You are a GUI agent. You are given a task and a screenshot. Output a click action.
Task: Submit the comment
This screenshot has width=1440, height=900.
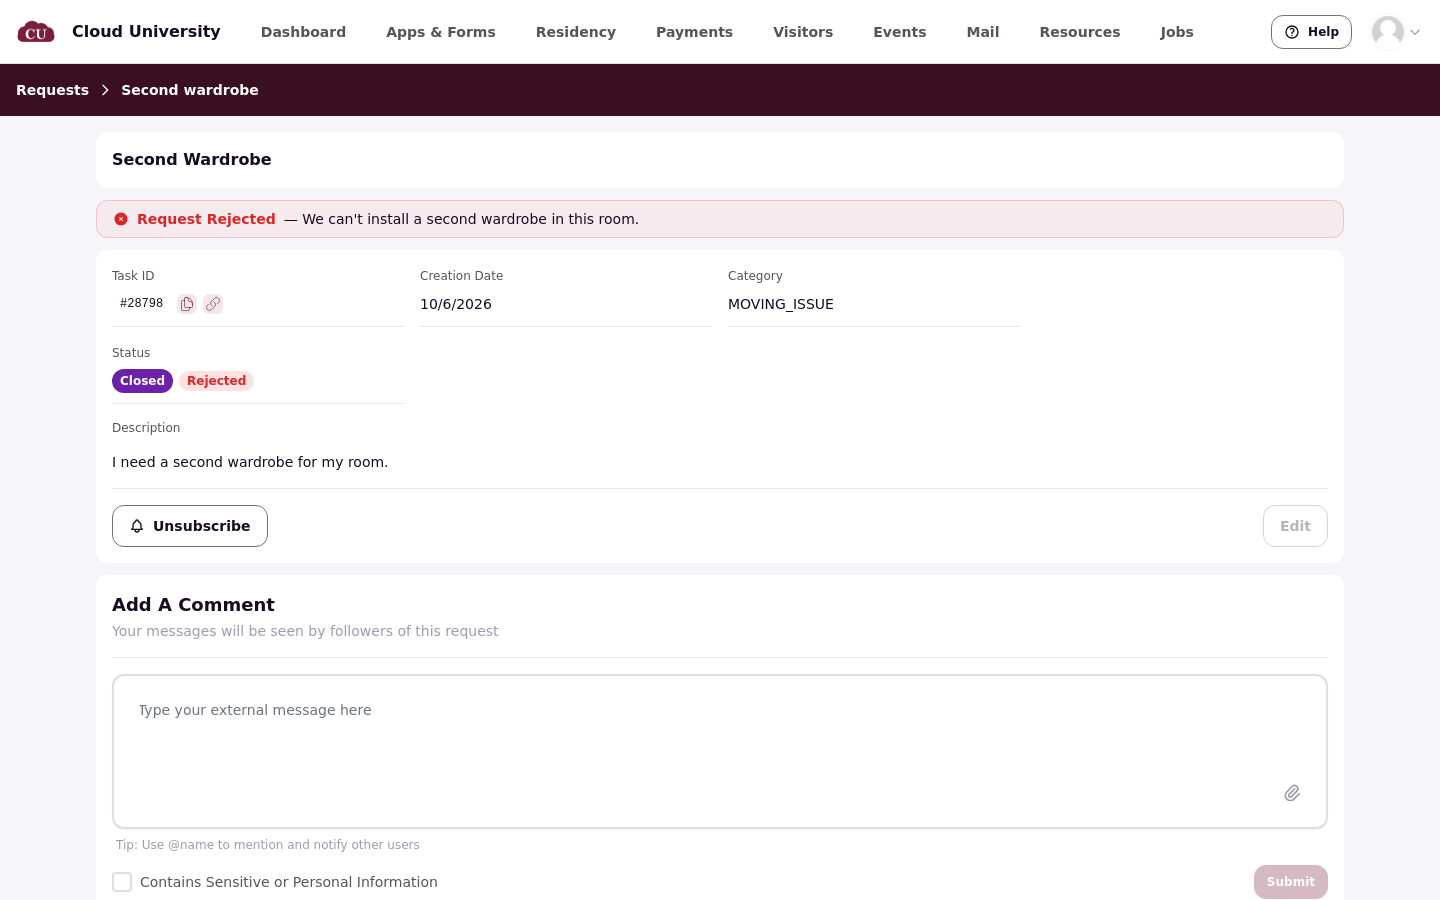tap(1291, 882)
